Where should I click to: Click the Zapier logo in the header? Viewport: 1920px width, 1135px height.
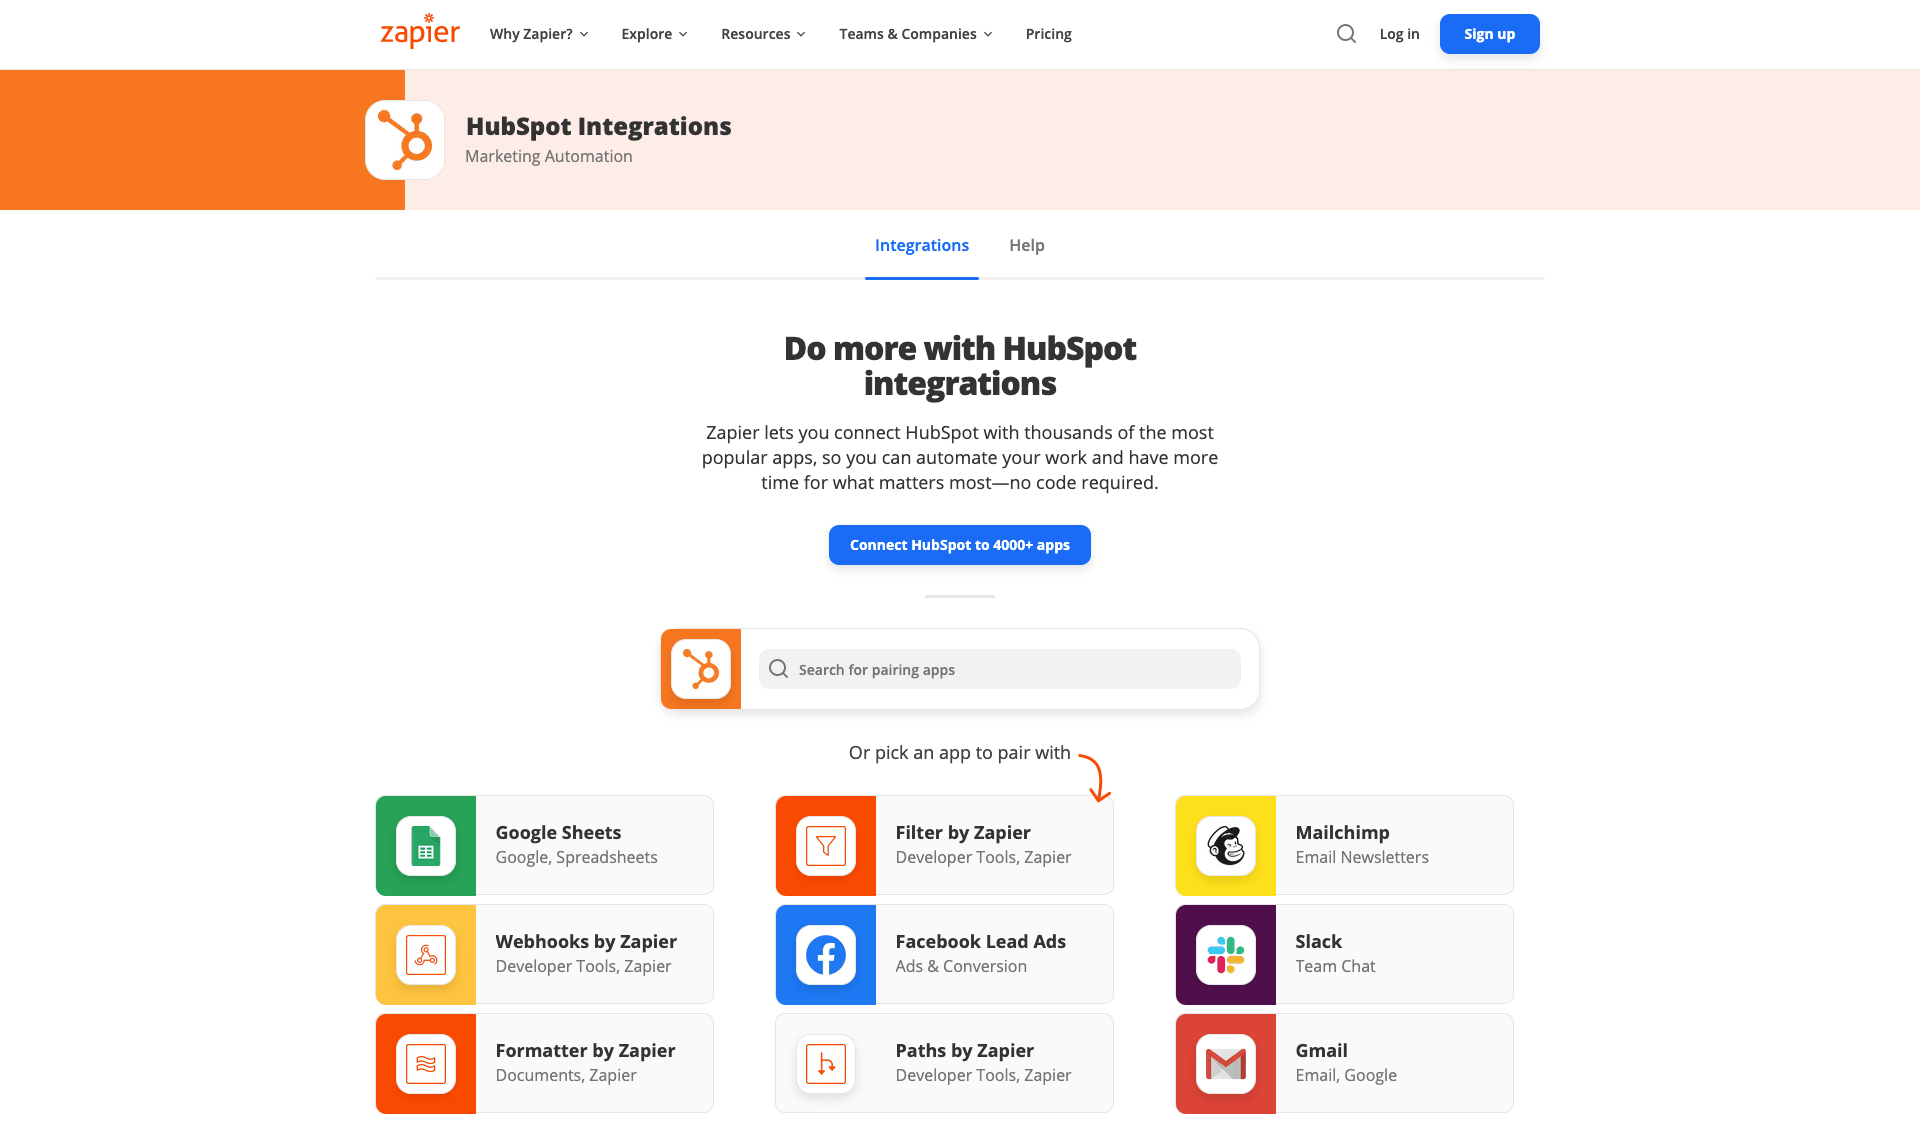[420, 31]
